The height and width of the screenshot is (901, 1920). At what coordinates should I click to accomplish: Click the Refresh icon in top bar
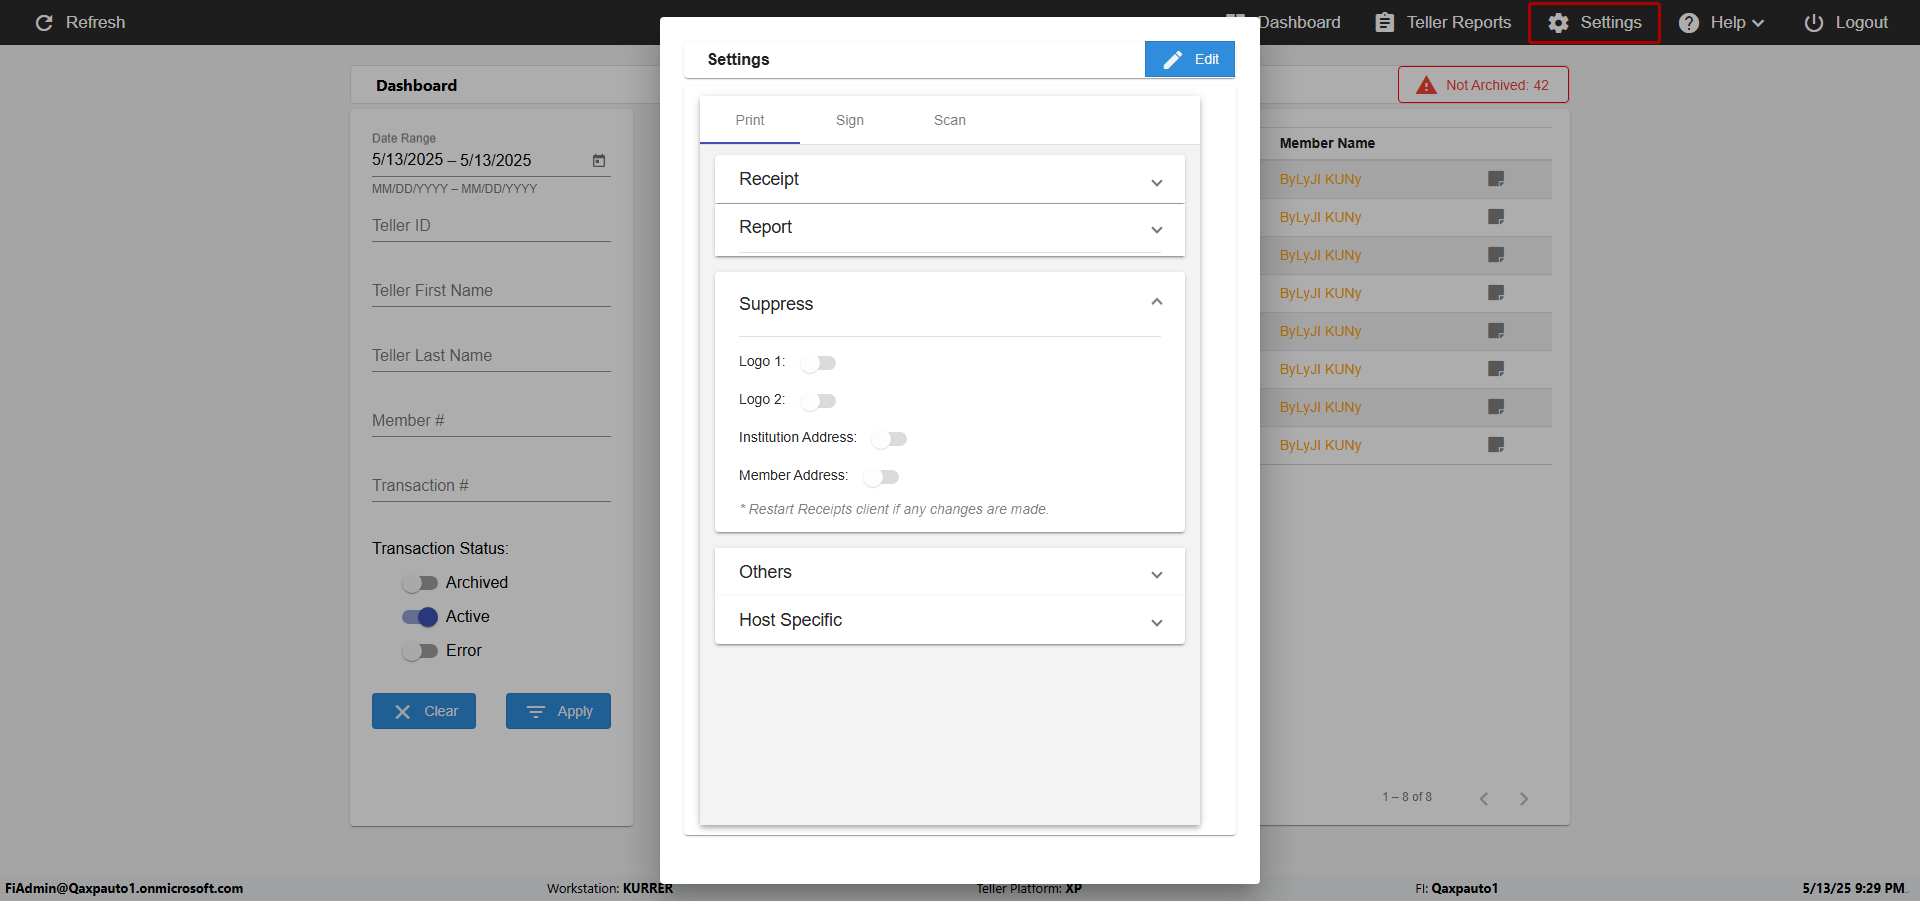point(44,22)
